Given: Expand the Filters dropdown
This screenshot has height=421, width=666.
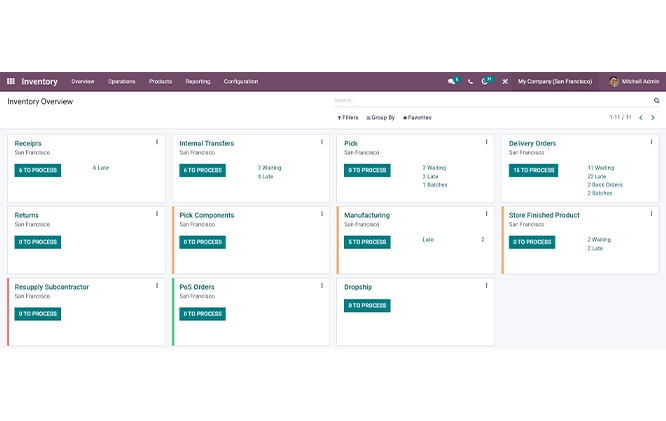Looking at the screenshot, I should click(x=348, y=118).
